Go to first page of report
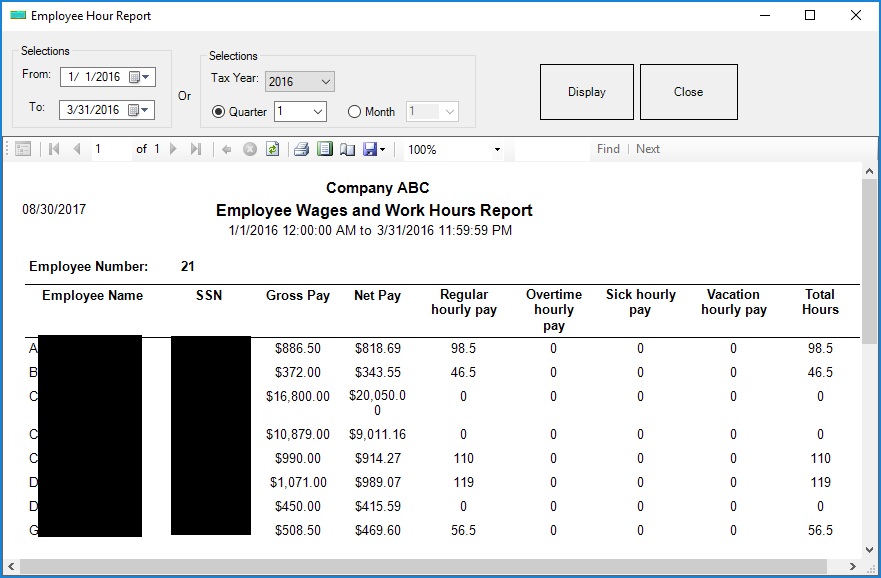Image resolution: width=881 pixels, height=578 pixels. tap(54, 149)
